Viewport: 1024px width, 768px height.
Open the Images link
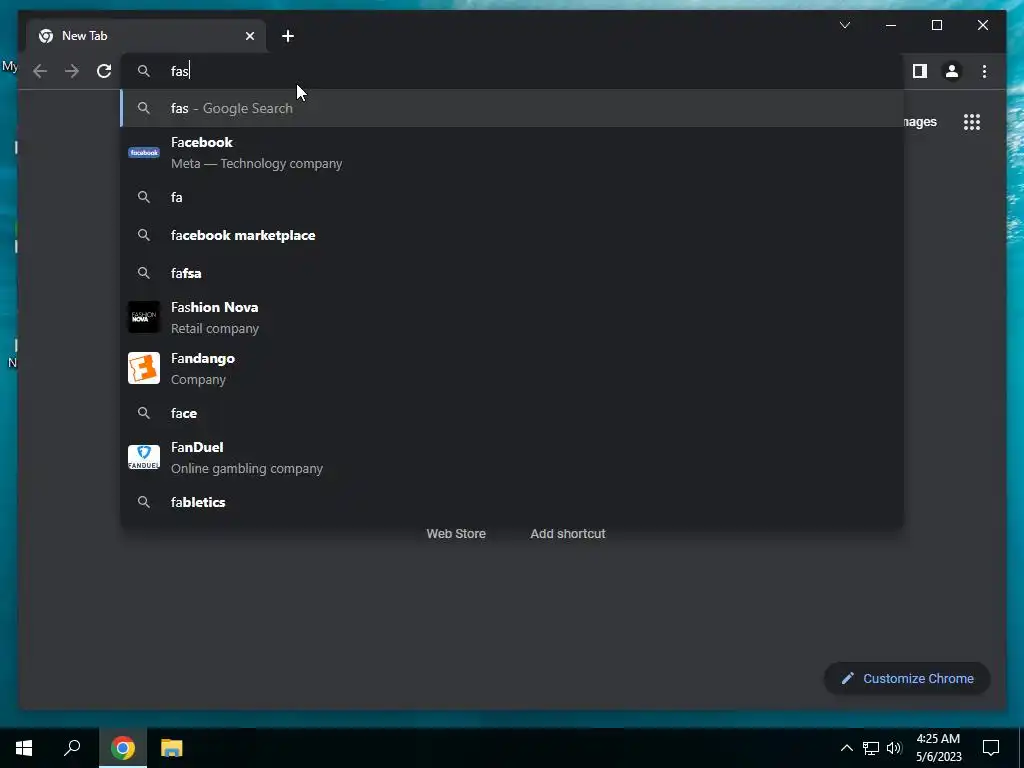click(920, 122)
